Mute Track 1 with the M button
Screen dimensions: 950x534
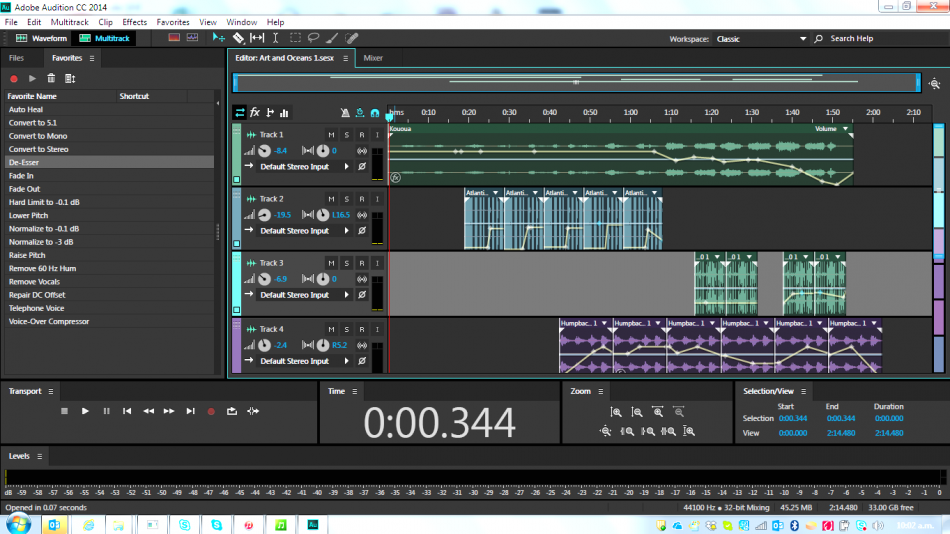tap(331, 135)
